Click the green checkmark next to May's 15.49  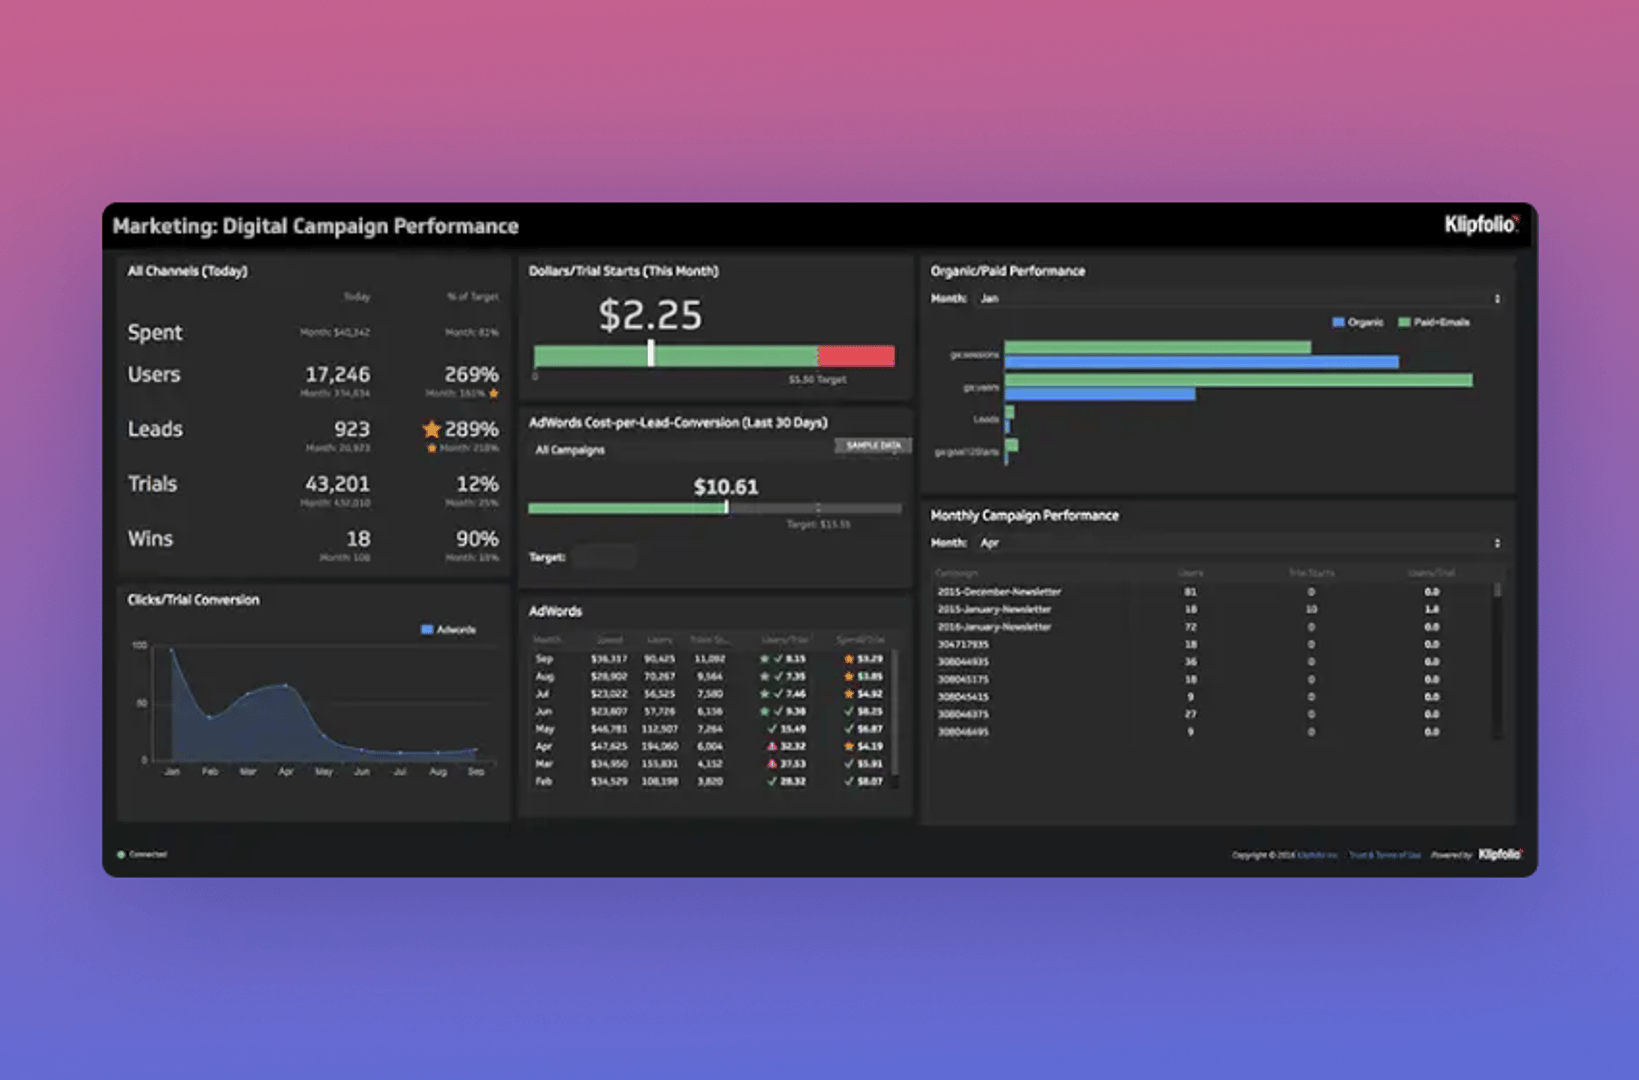[x=772, y=729]
